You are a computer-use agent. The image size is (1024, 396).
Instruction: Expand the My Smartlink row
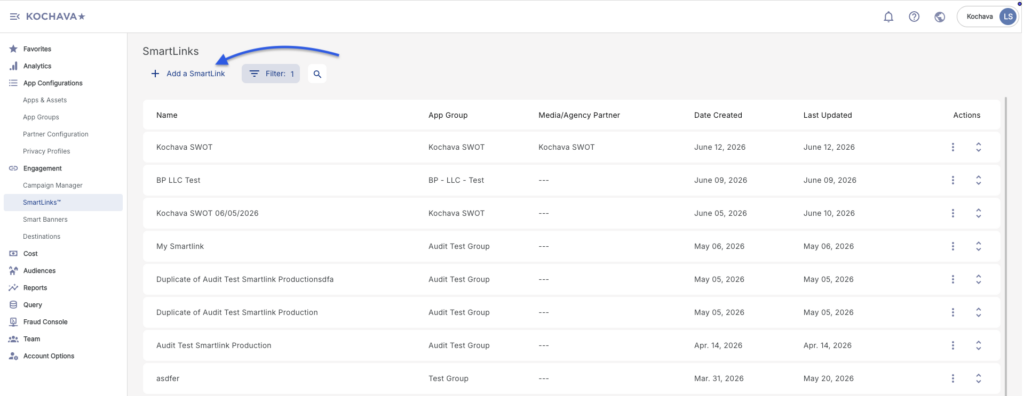click(978, 246)
